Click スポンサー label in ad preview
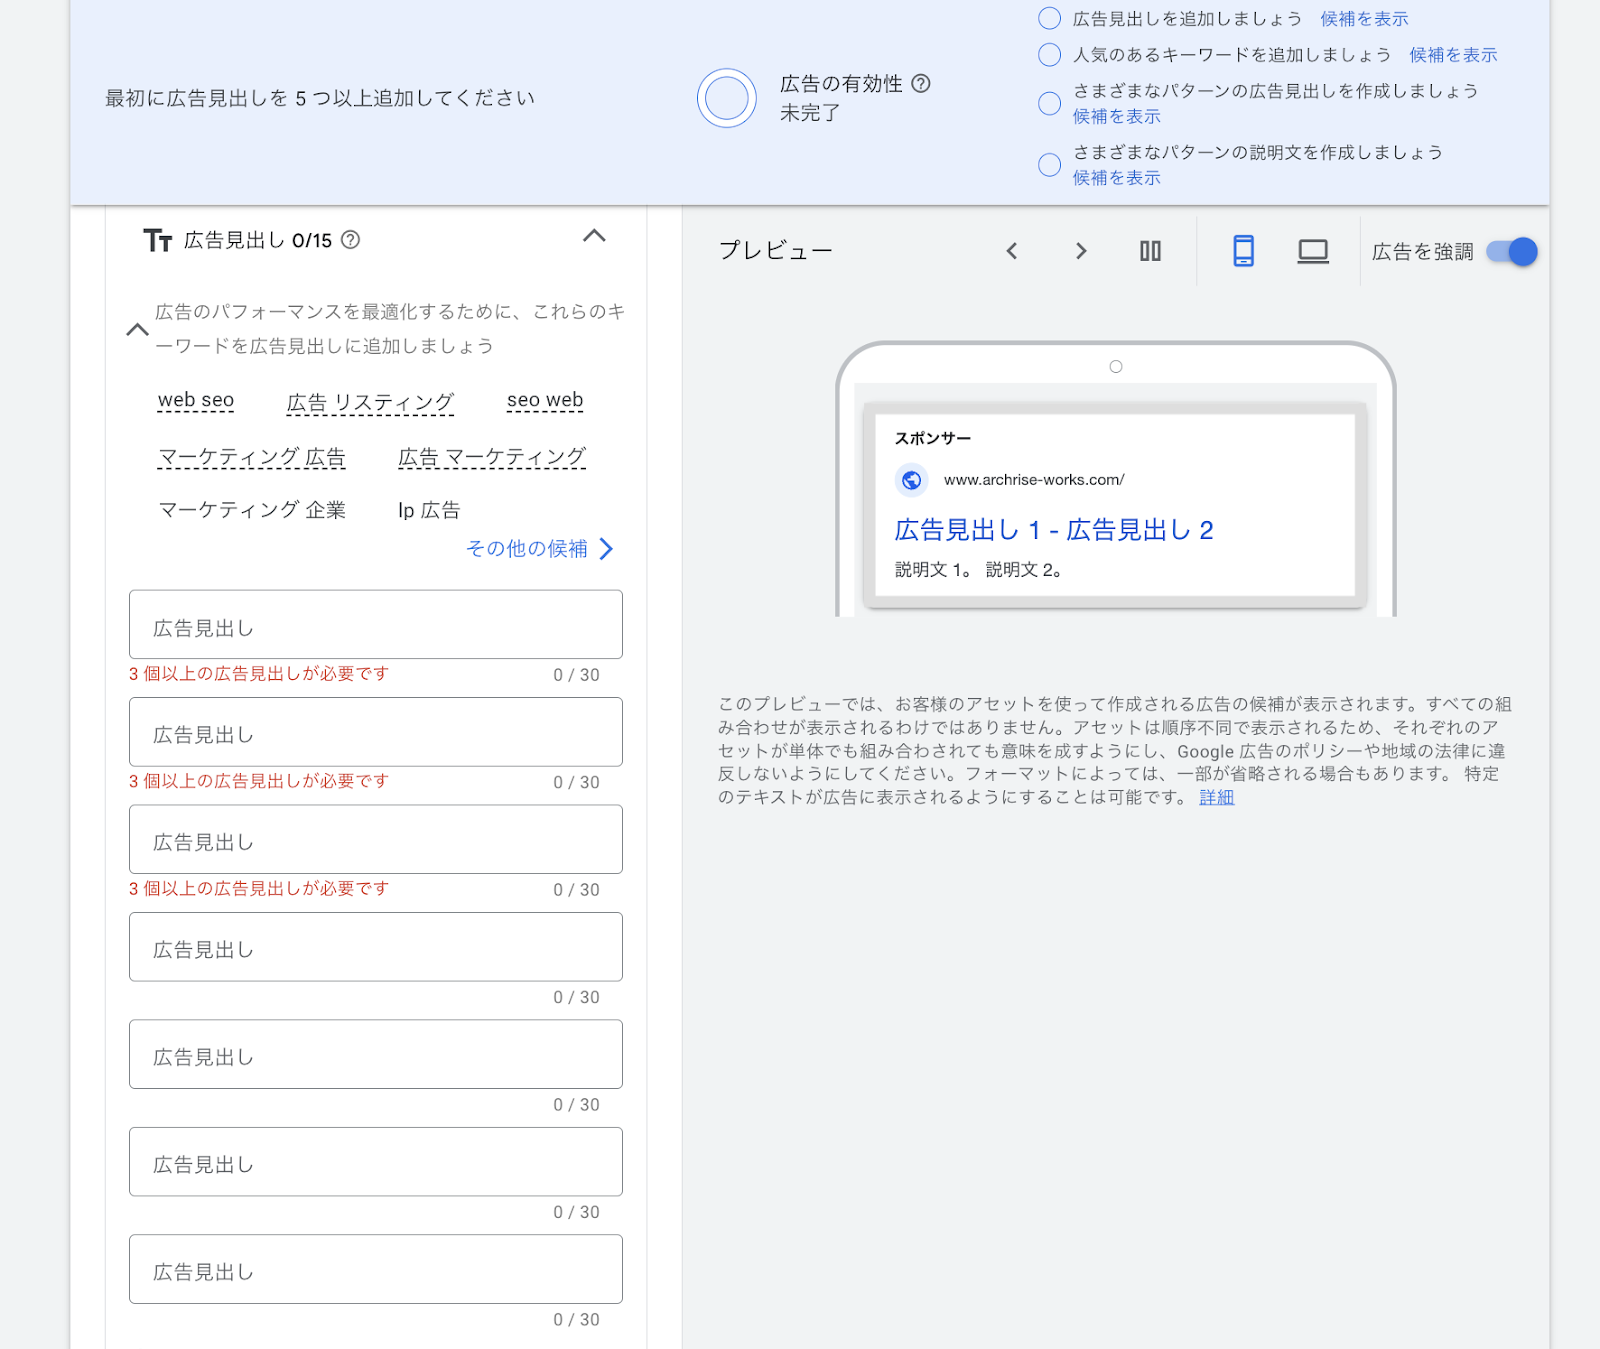The height and width of the screenshot is (1349, 1600). pos(933,438)
